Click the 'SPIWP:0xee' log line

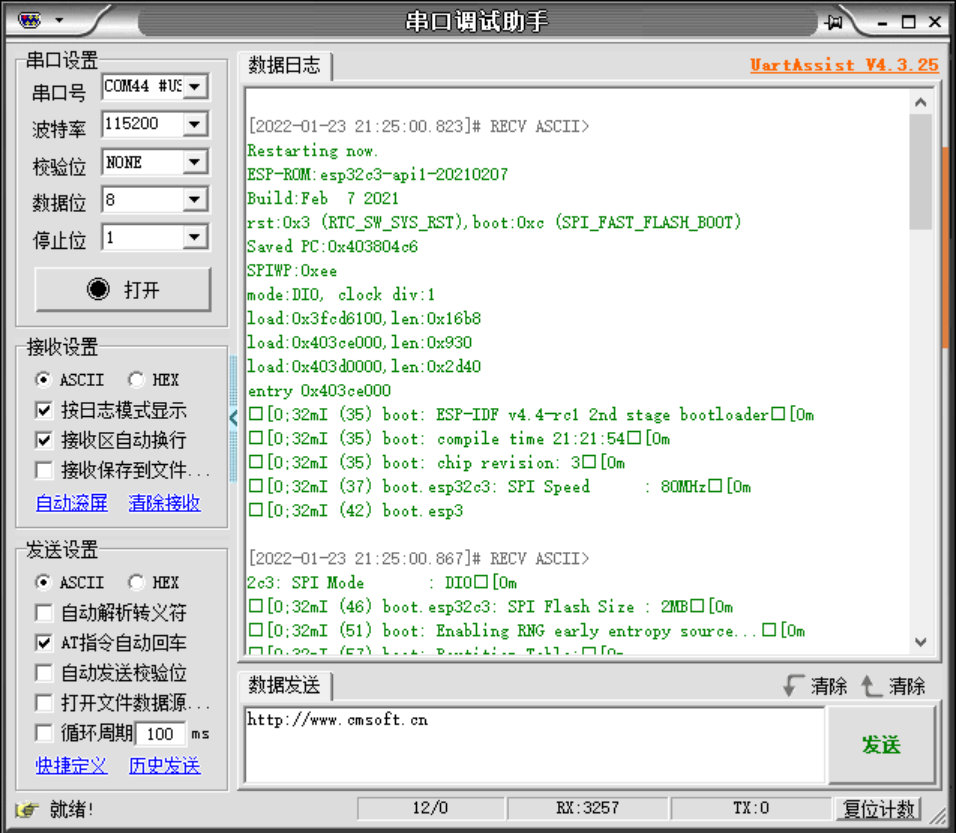click(x=291, y=271)
